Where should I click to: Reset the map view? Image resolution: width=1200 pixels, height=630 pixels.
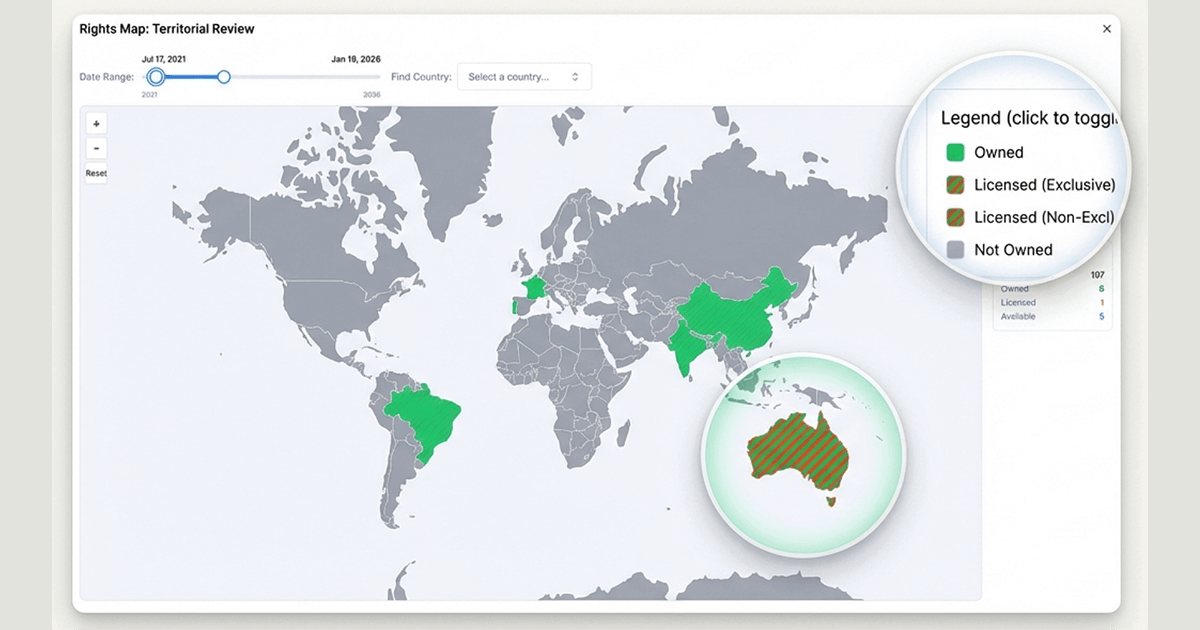pyautogui.click(x=96, y=173)
